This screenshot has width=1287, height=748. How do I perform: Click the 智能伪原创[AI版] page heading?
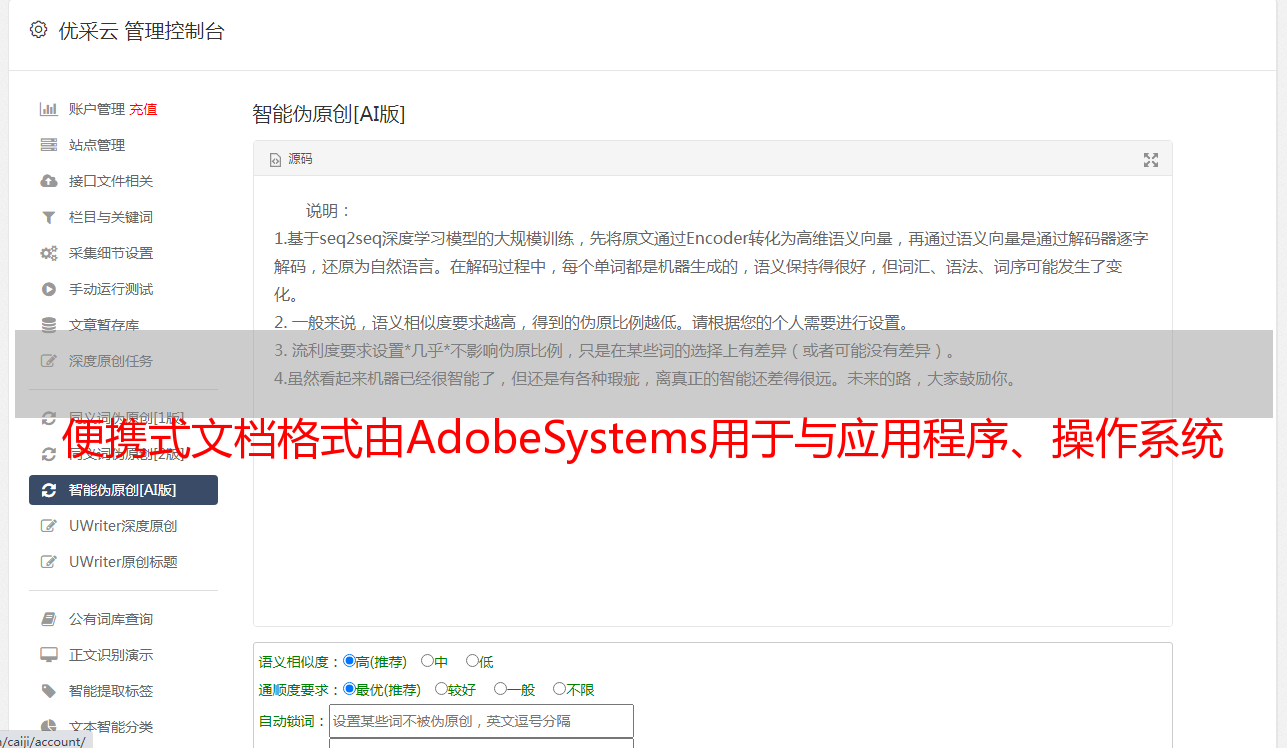329,114
